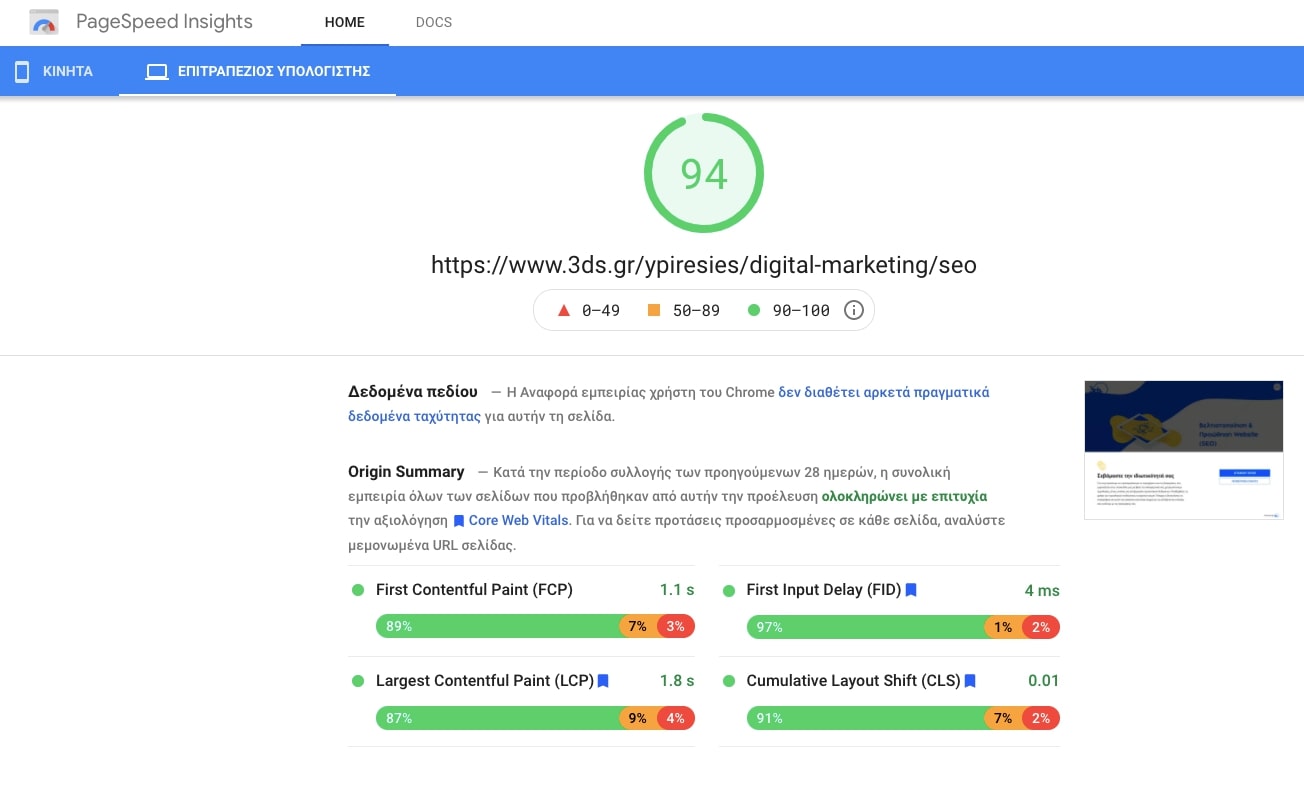The image size is (1304, 786).
Task: Select the ΕΠΙΤΡΑΠΕΖΙΟΣ ΥΠΟΛΟΓΙΣΤΗΣ desktop tab
Action: 258,71
